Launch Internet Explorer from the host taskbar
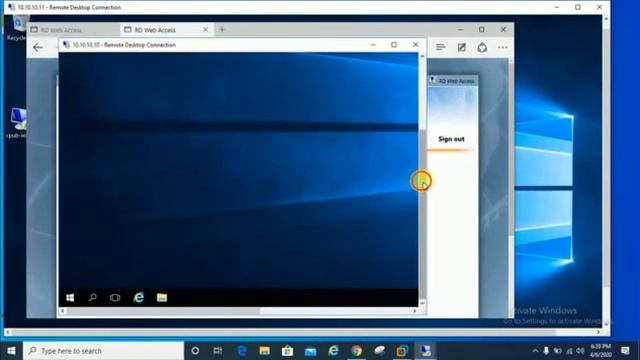The image size is (640, 360). [333, 351]
